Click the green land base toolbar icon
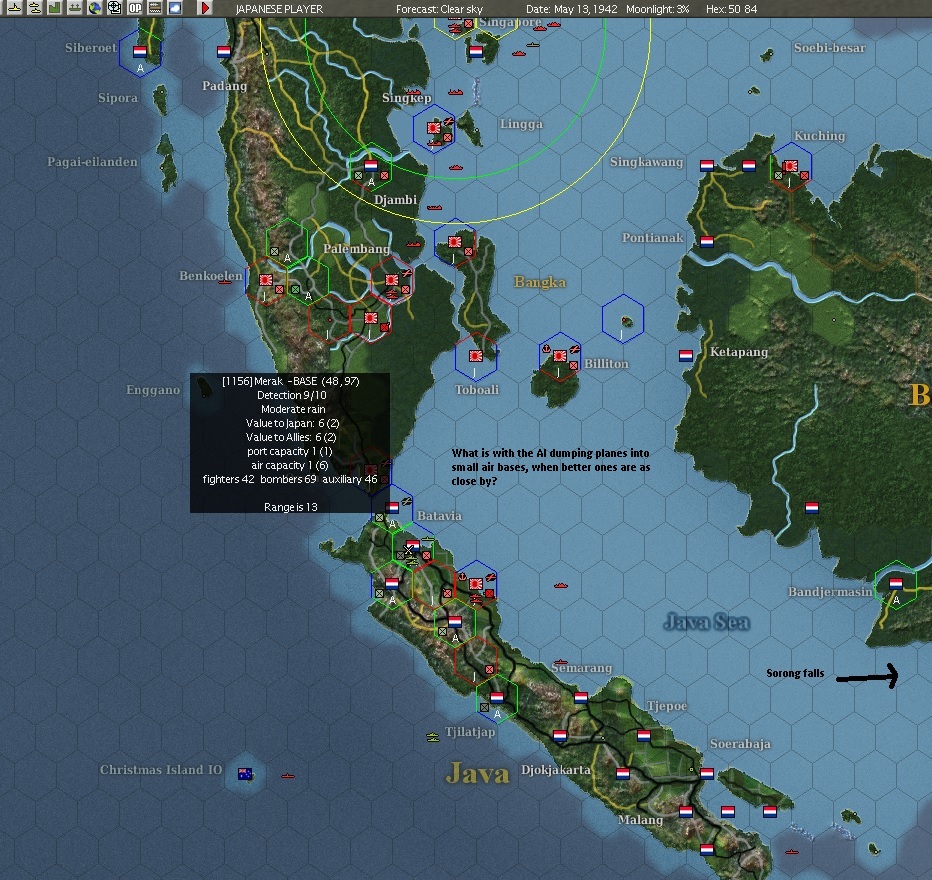The height and width of the screenshot is (880, 932). pyautogui.click(x=55, y=8)
